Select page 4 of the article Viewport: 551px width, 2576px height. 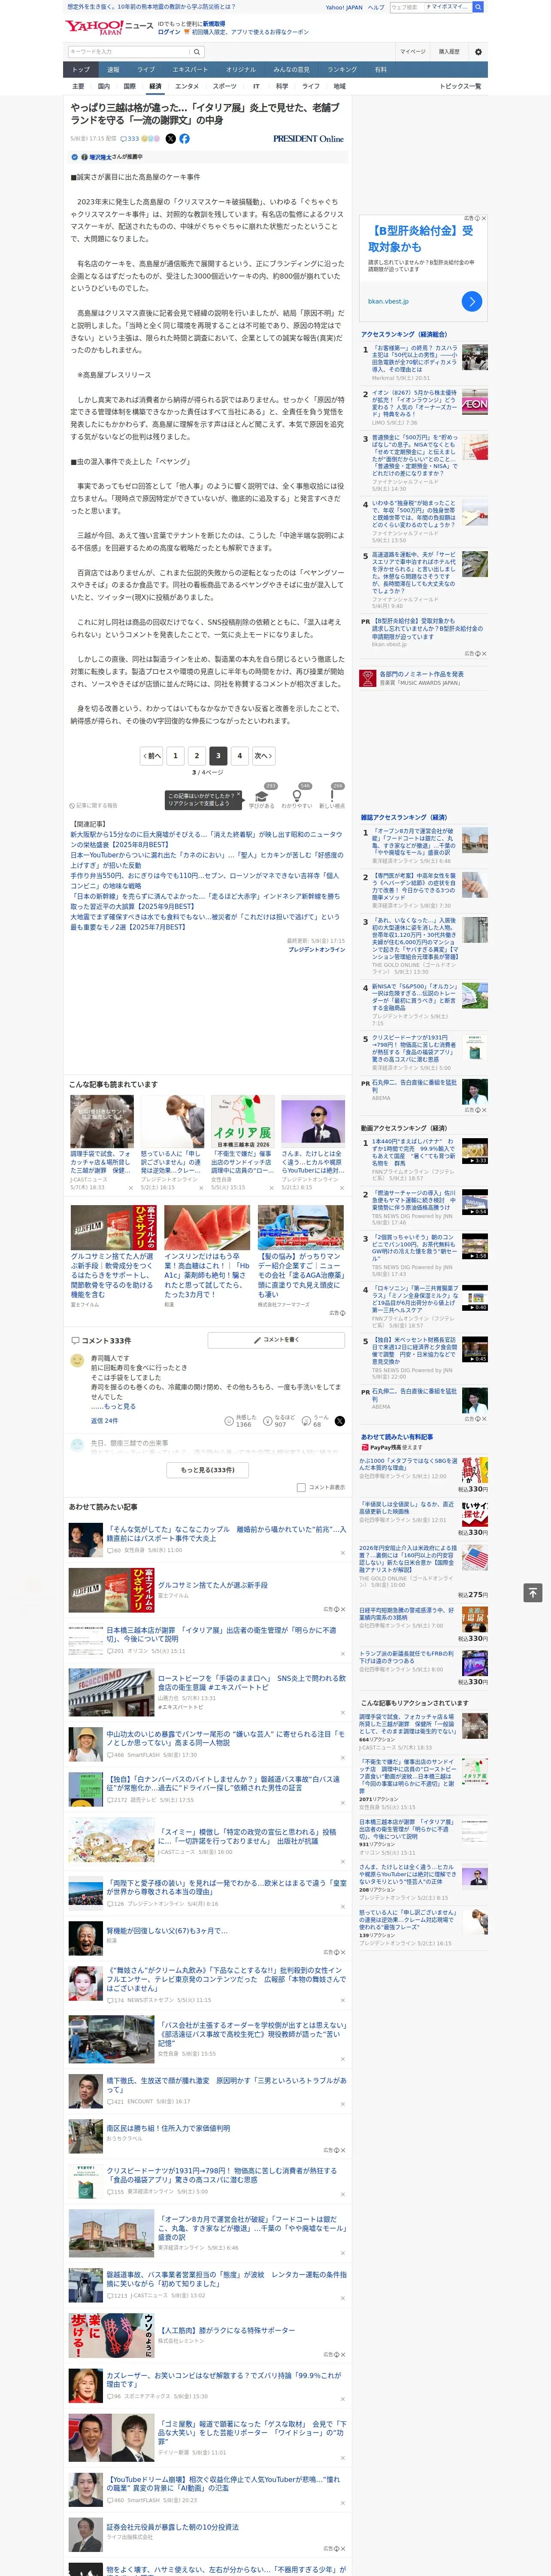click(x=239, y=756)
